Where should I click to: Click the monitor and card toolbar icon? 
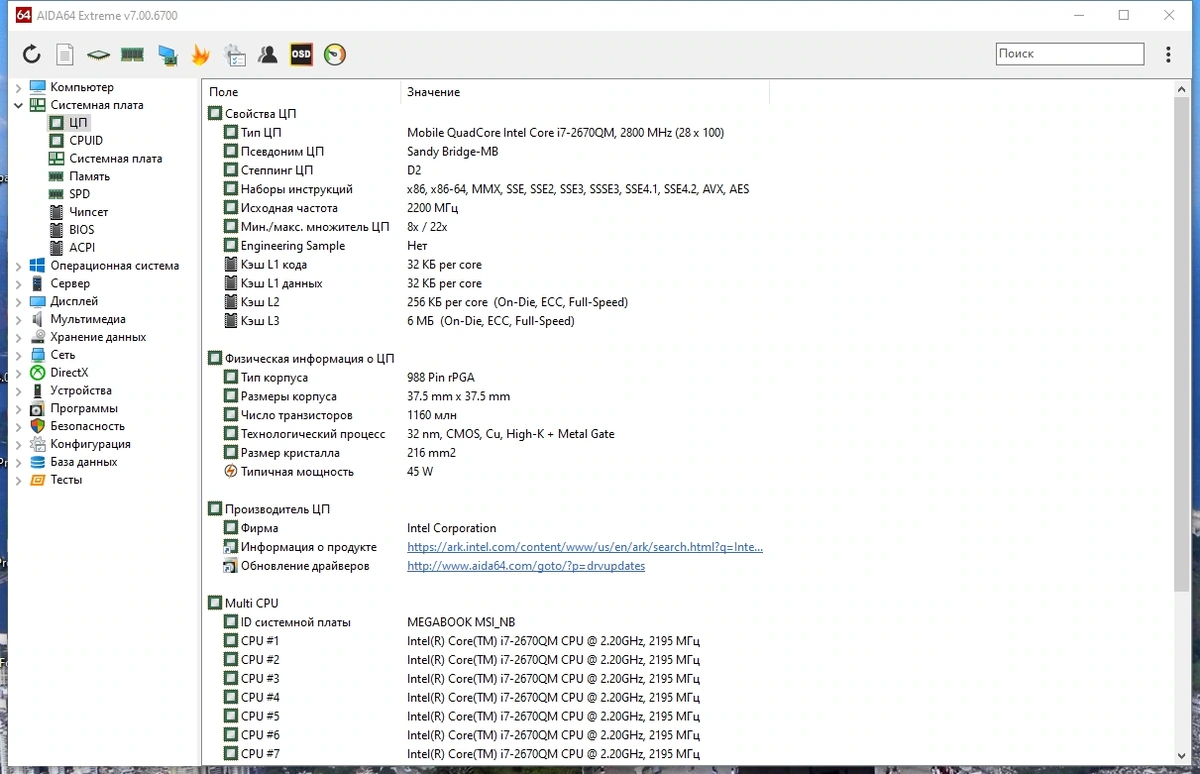coord(167,54)
